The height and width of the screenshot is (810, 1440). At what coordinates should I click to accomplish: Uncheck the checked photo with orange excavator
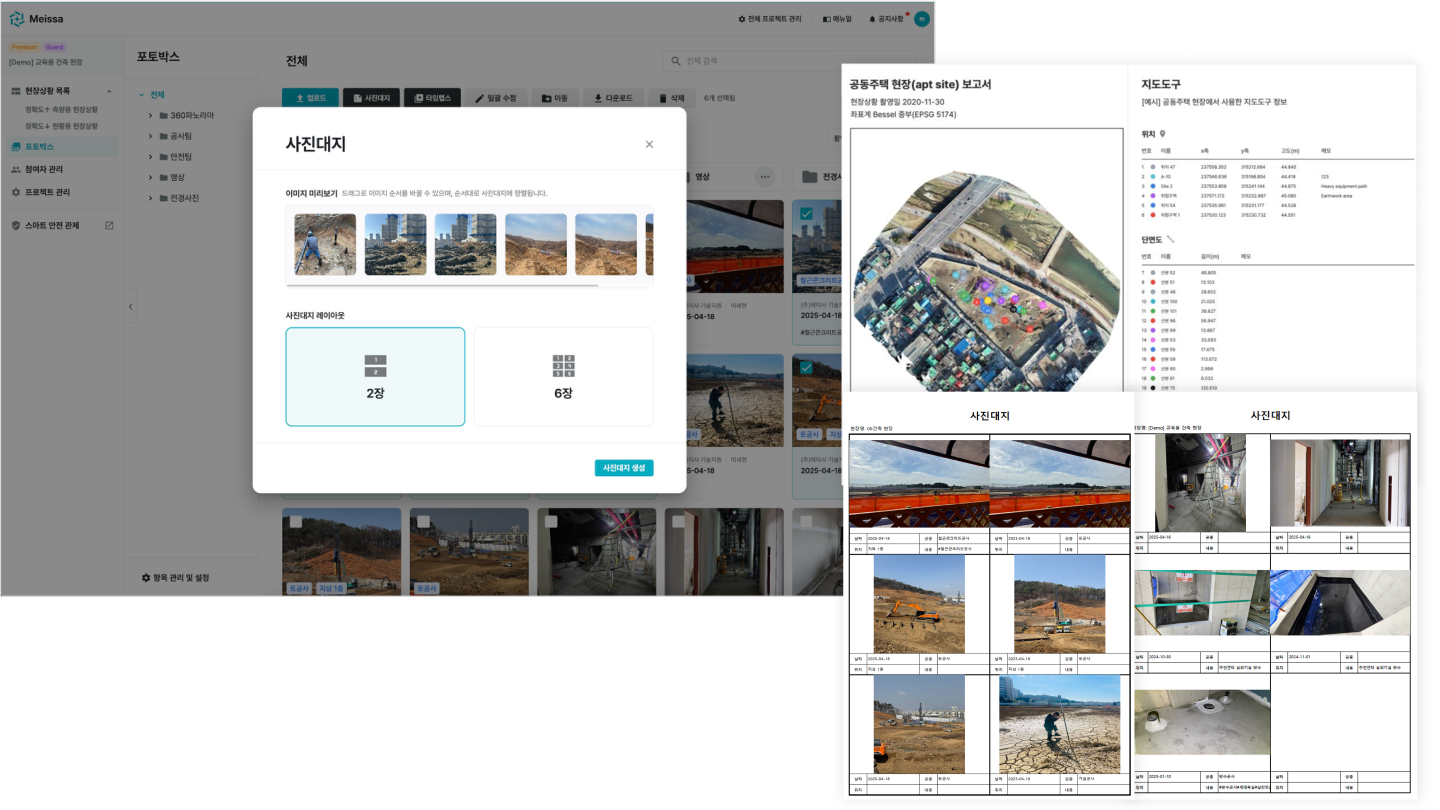click(807, 368)
